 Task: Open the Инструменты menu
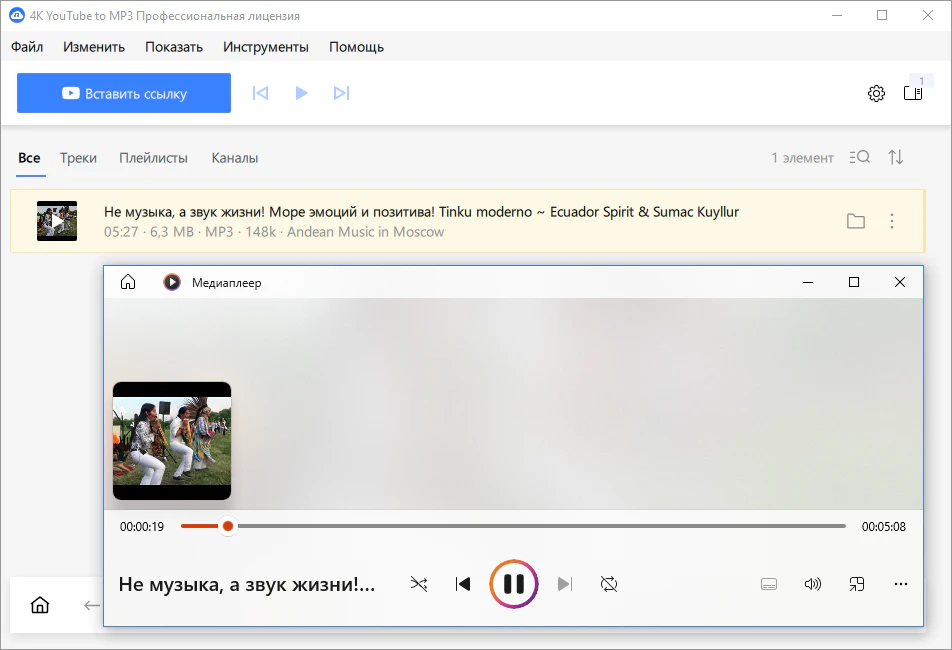click(x=266, y=47)
